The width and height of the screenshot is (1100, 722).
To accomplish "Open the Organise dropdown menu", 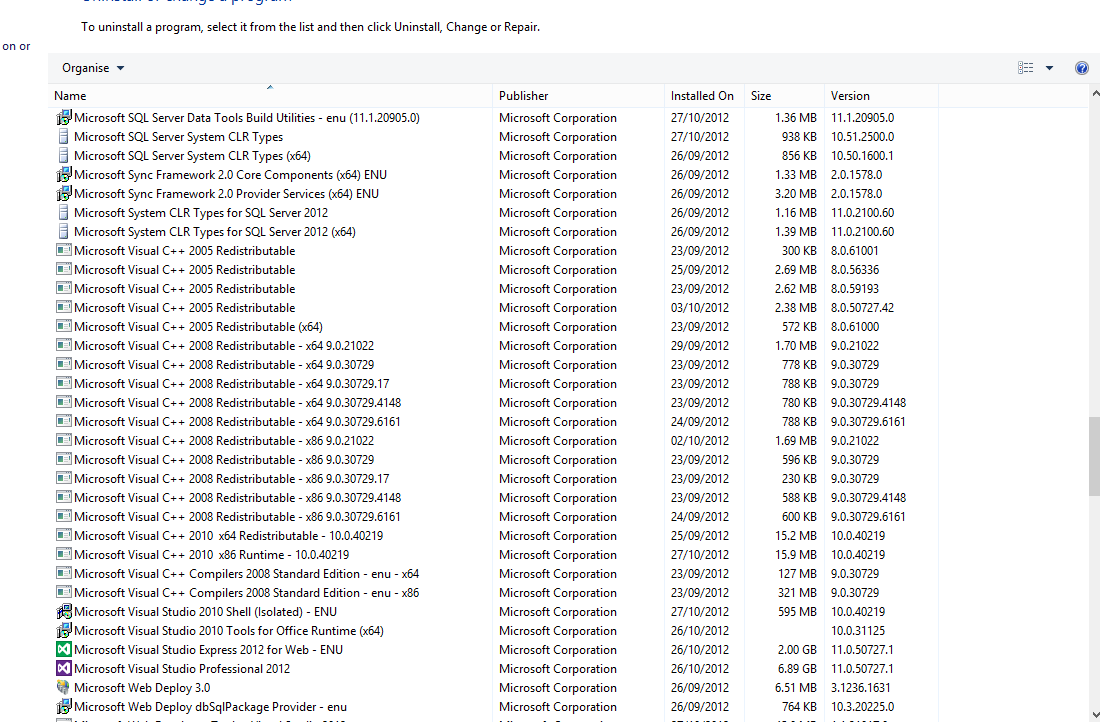I will tap(93, 68).
